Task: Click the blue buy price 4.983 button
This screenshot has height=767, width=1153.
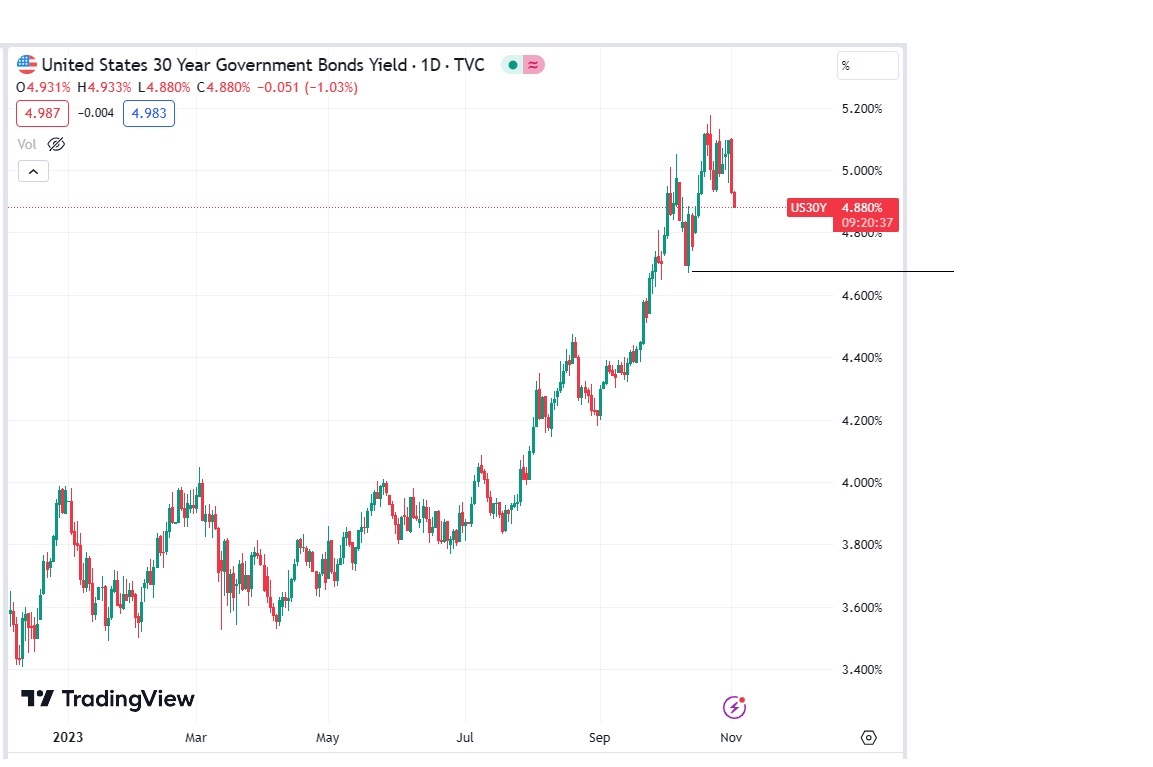Action: coord(149,113)
